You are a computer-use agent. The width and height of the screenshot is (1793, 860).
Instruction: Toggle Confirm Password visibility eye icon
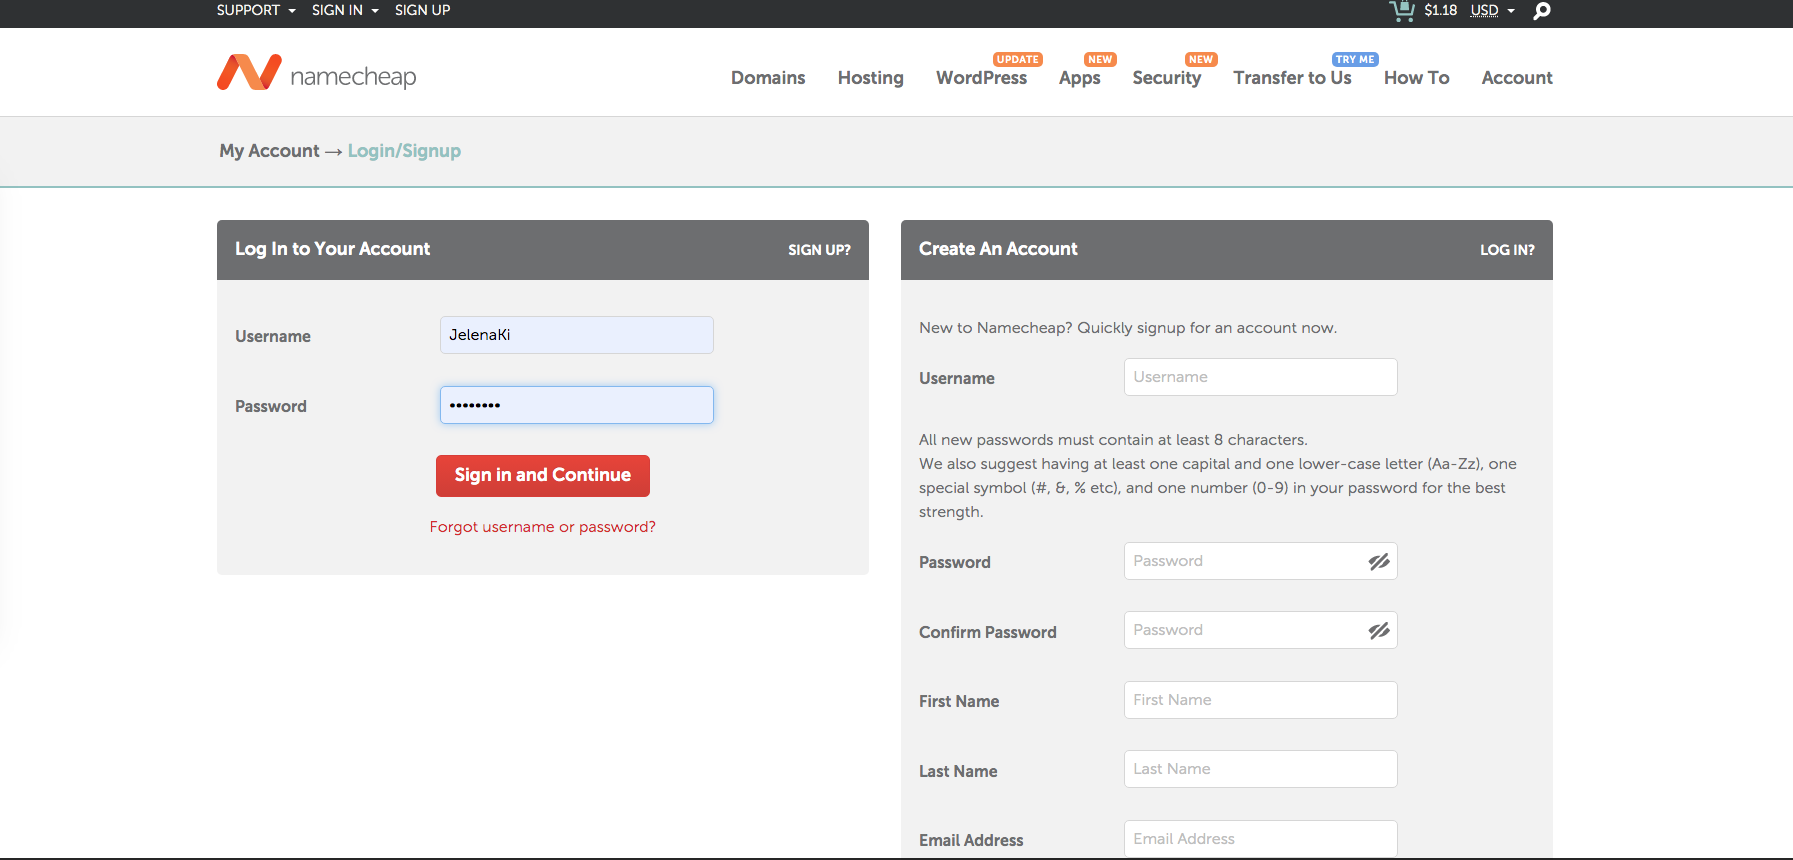click(x=1379, y=631)
